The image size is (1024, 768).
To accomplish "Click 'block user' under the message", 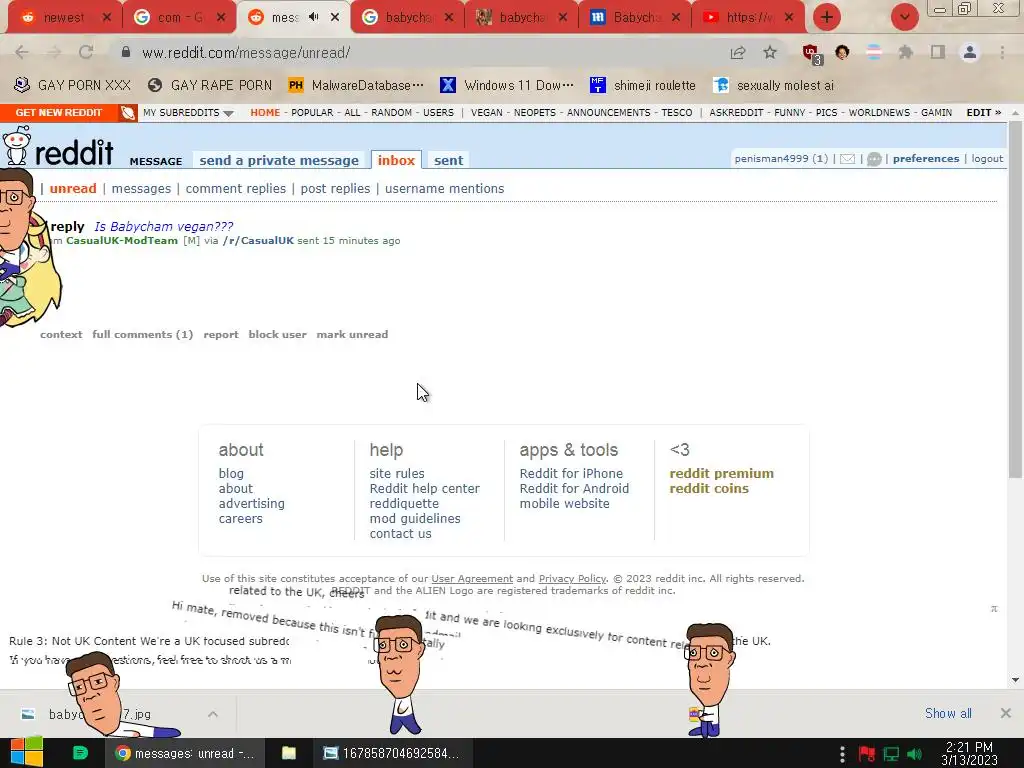I will pyautogui.click(x=277, y=334).
